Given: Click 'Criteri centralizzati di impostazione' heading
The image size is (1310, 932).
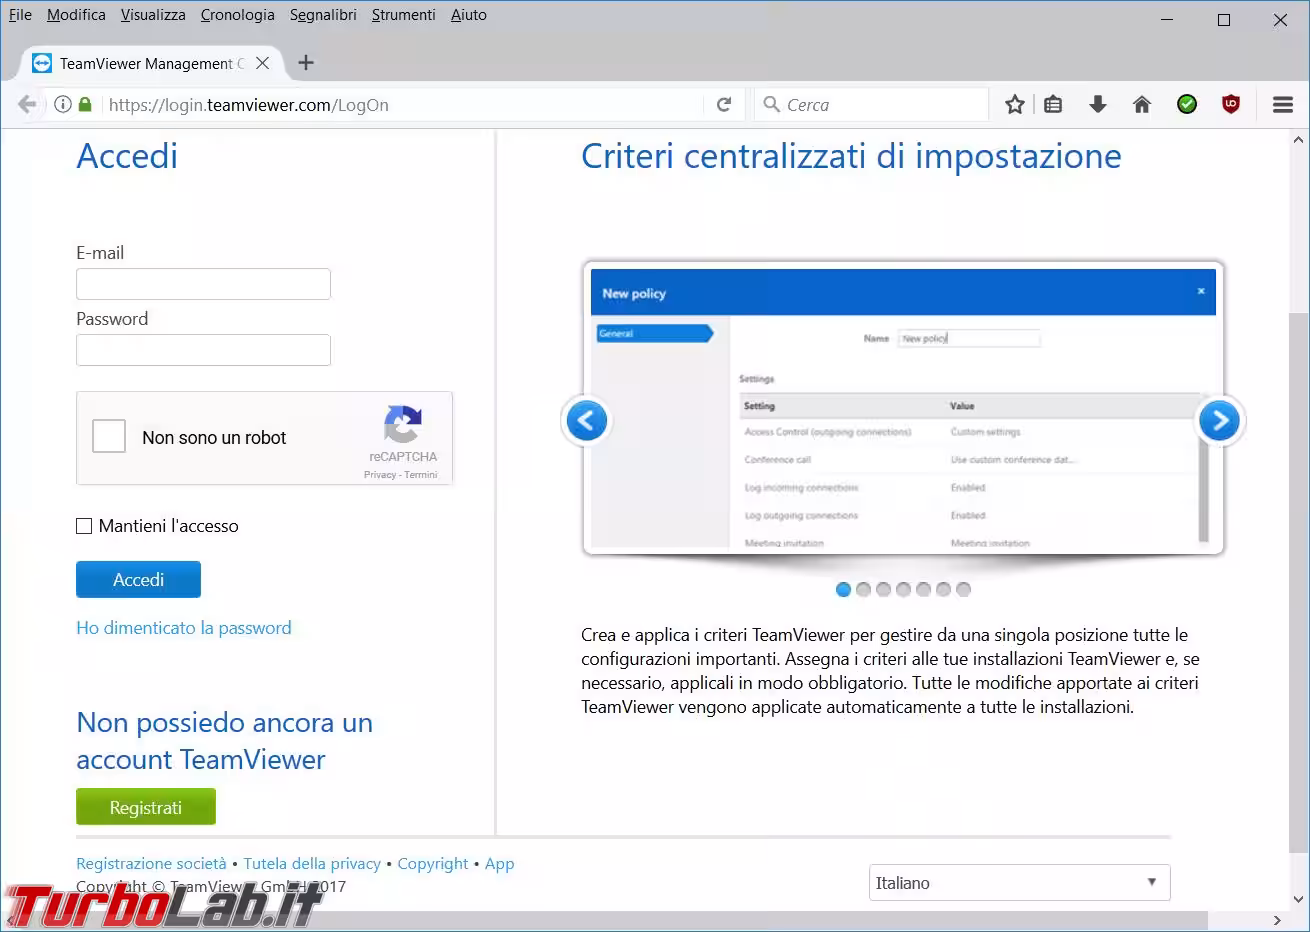Looking at the screenshot, I should pos(851,156).
